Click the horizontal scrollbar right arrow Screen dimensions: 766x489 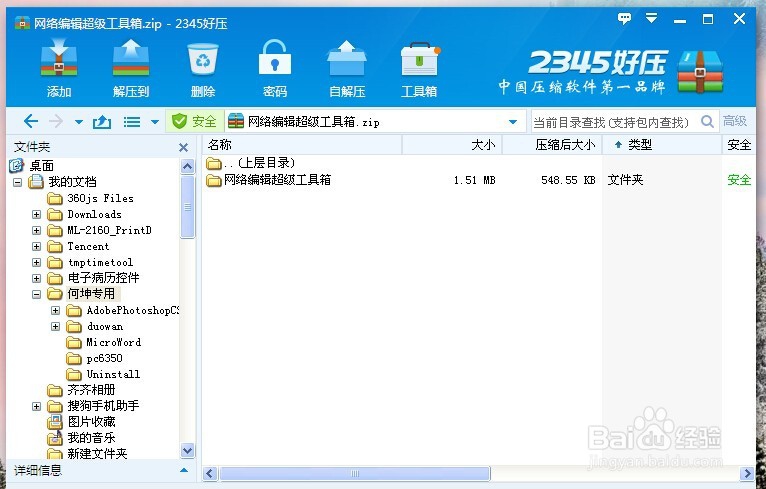[747, 473]
